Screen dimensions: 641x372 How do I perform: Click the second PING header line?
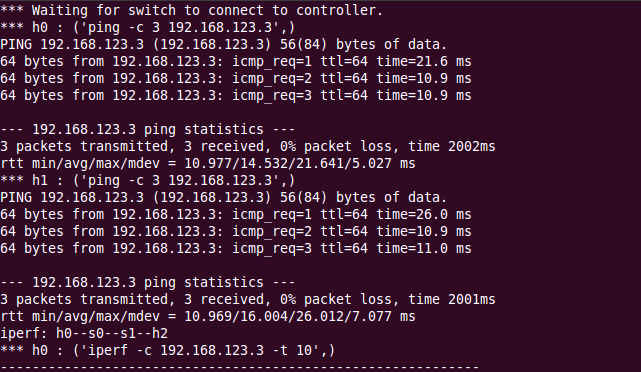point(224,197)
